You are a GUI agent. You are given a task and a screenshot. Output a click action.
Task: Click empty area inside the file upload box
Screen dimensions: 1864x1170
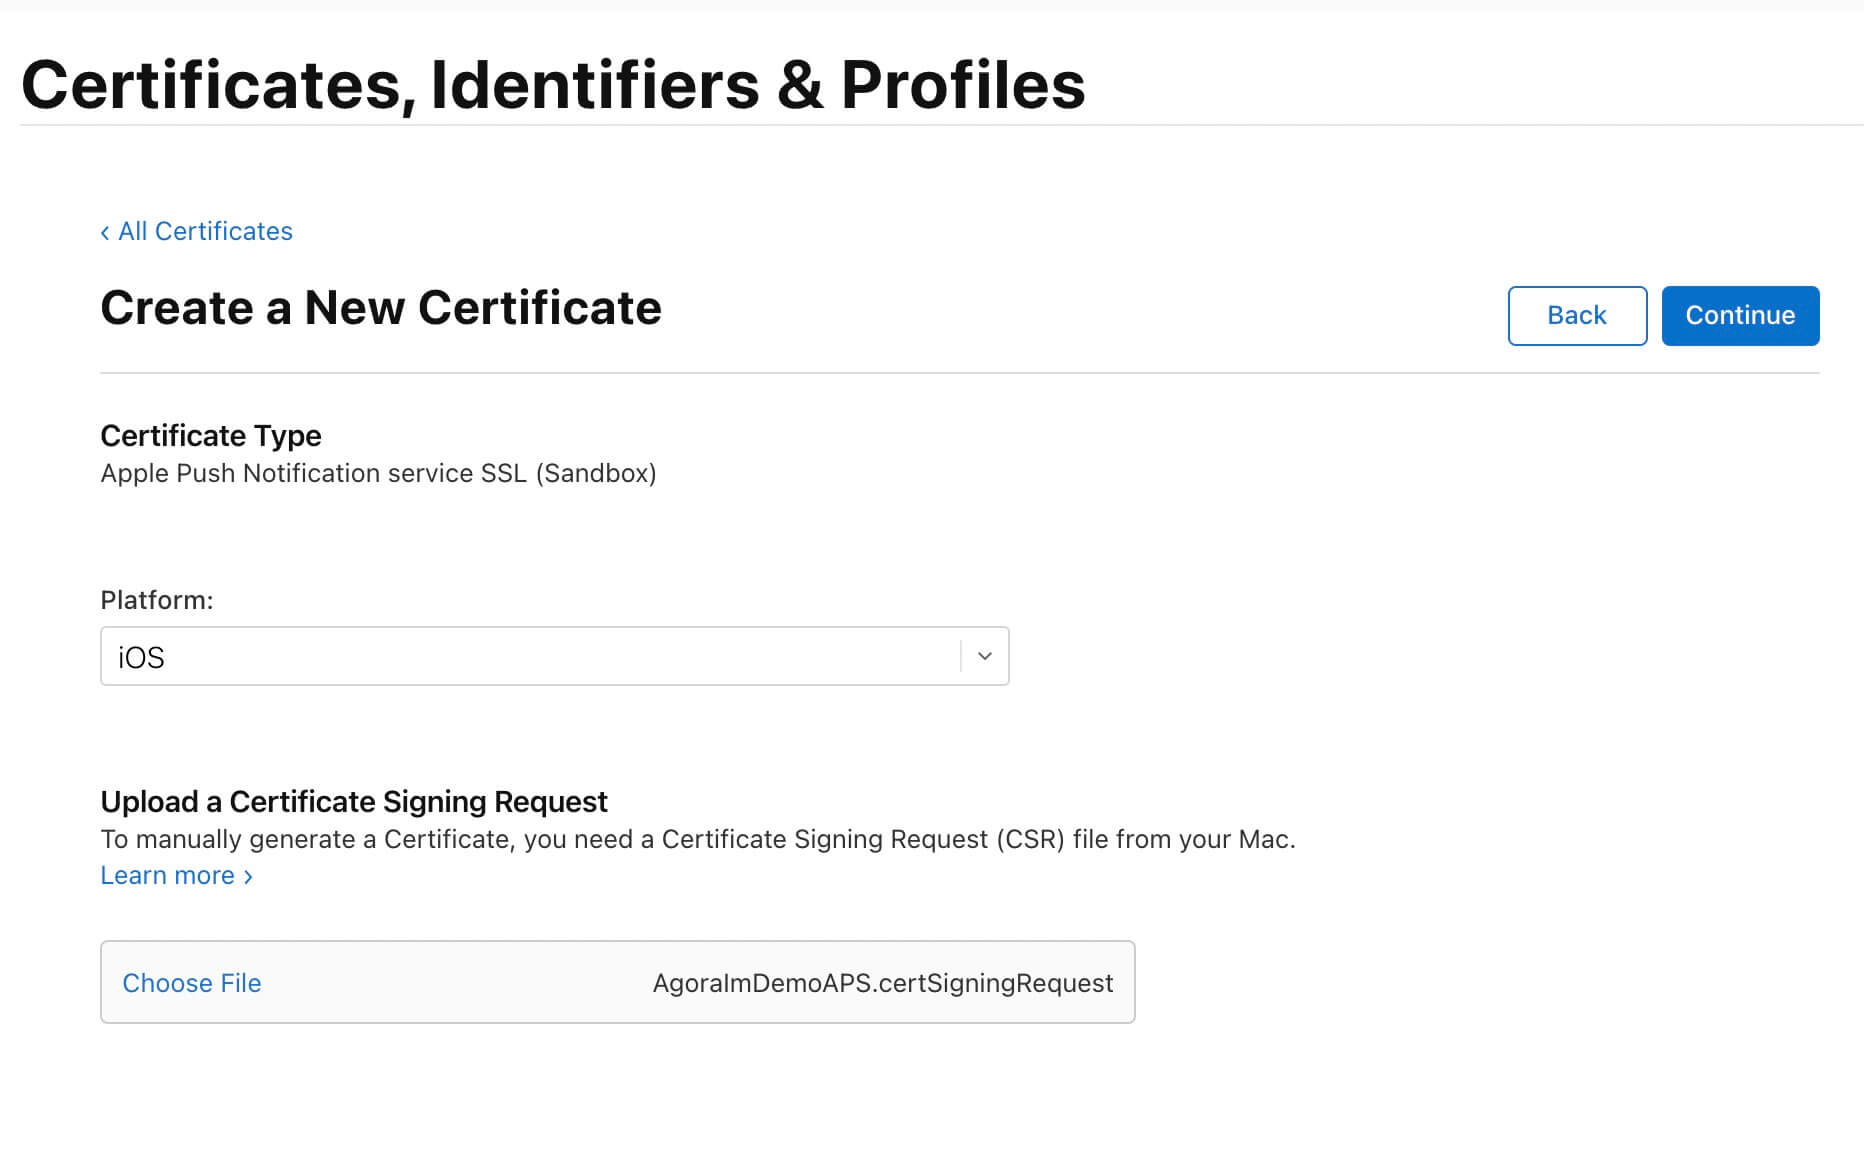pos(450,983)
